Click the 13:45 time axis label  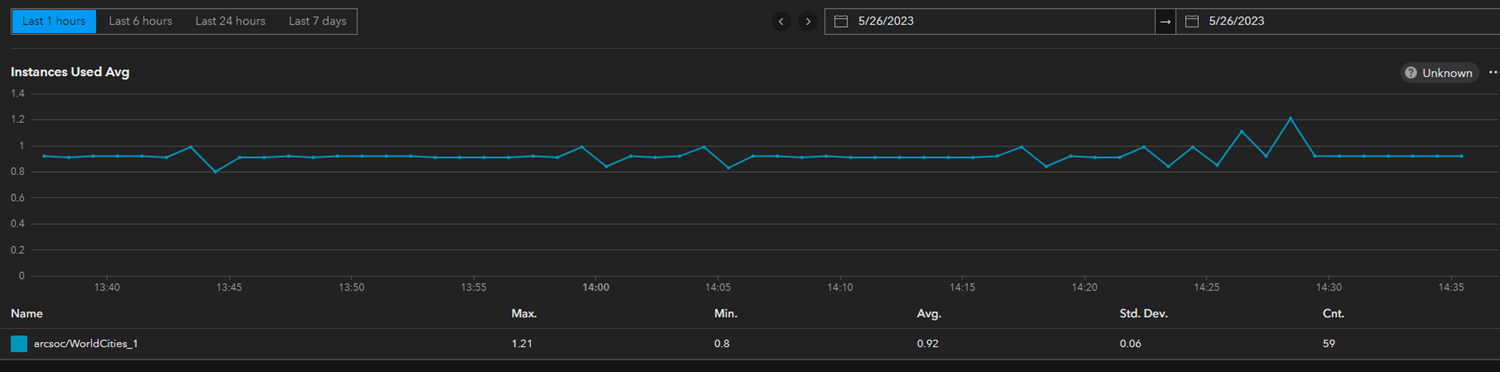point(229,287)
